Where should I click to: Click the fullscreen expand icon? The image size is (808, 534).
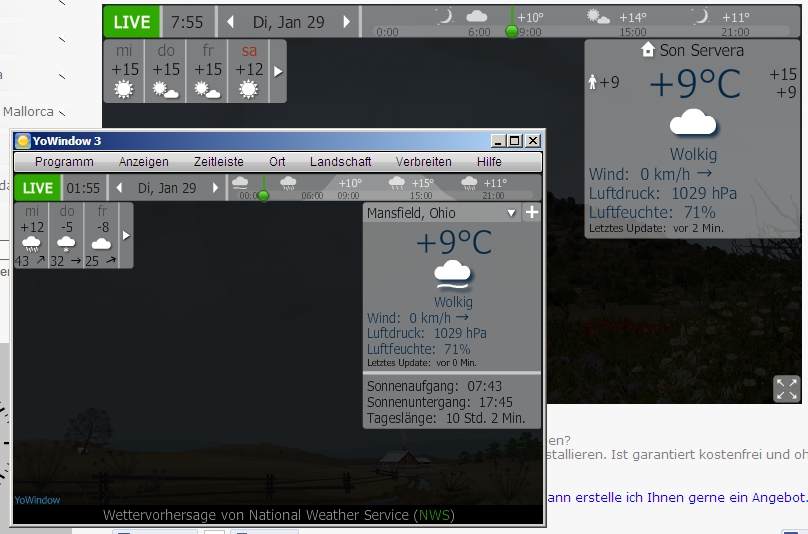786,389
